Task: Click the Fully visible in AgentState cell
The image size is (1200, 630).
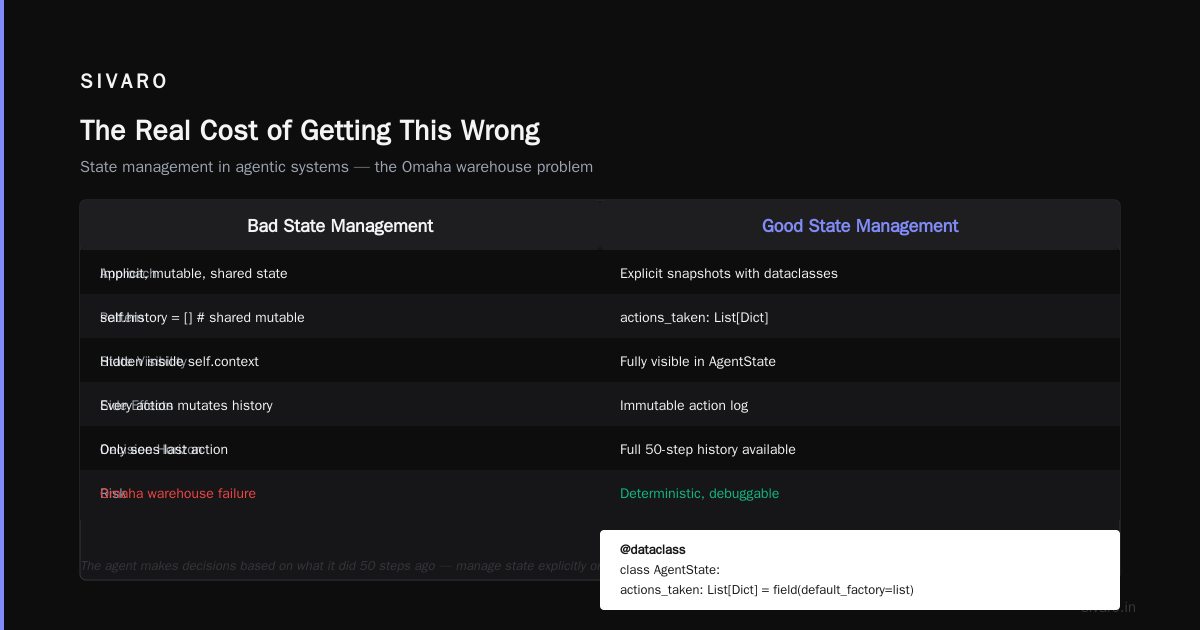Action: click(698, 361)
